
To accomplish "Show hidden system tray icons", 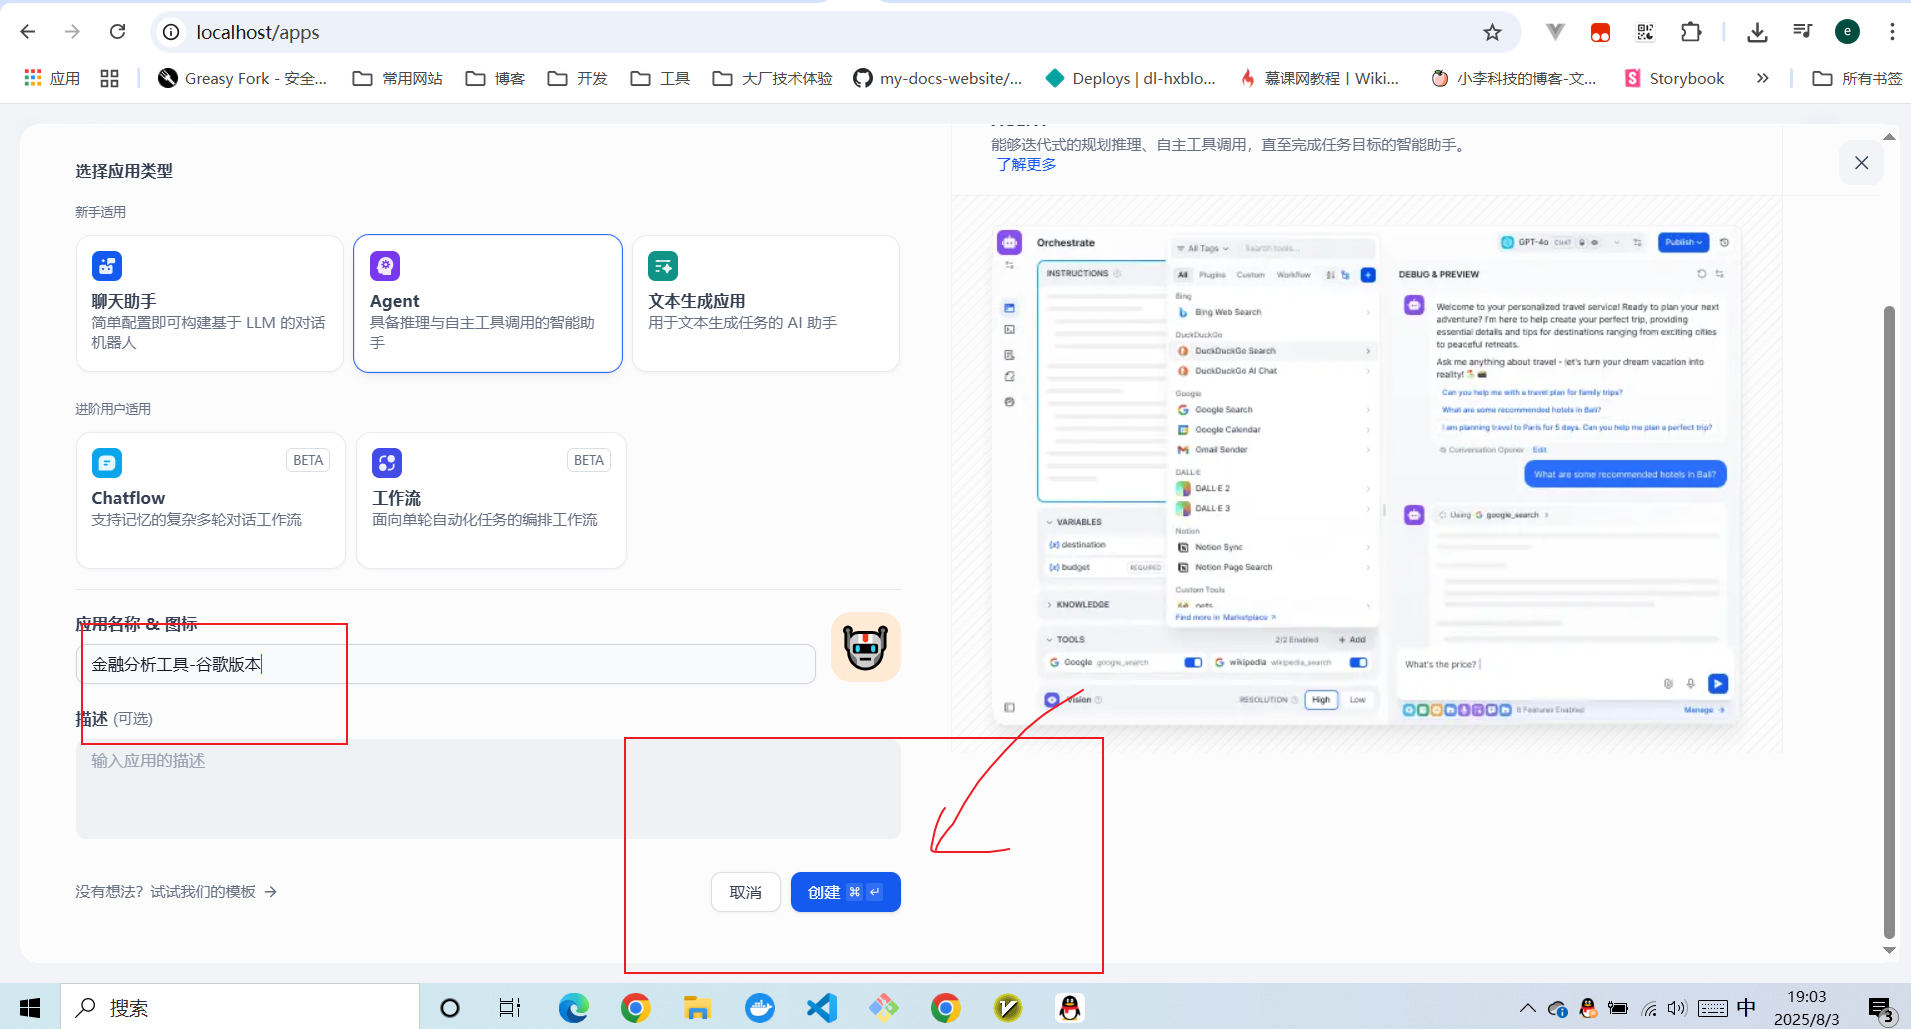I will (1527, 1008).
